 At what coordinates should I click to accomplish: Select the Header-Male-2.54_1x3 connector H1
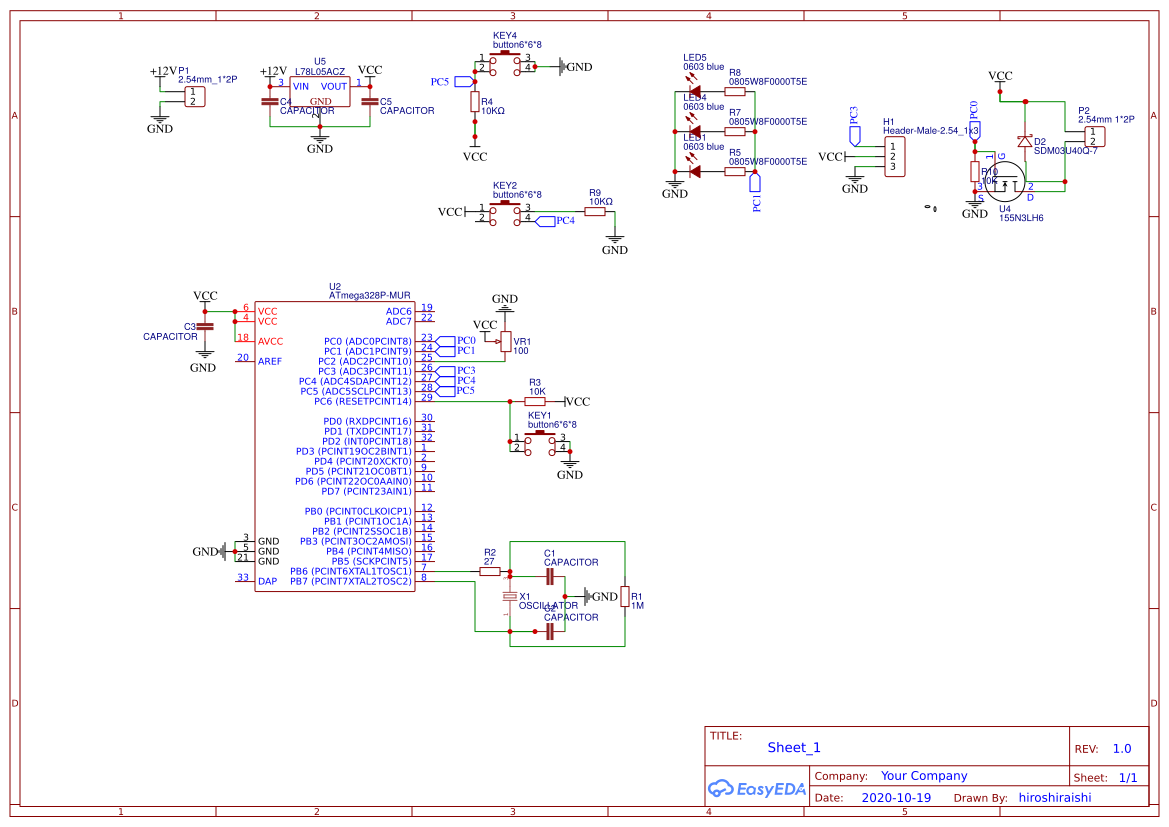pos(895,155)
